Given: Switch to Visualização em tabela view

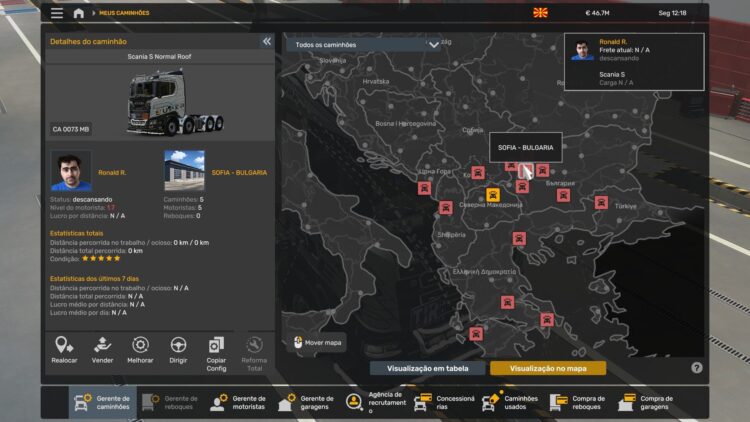Looking at the screenshot, I should tap(428, 368).
